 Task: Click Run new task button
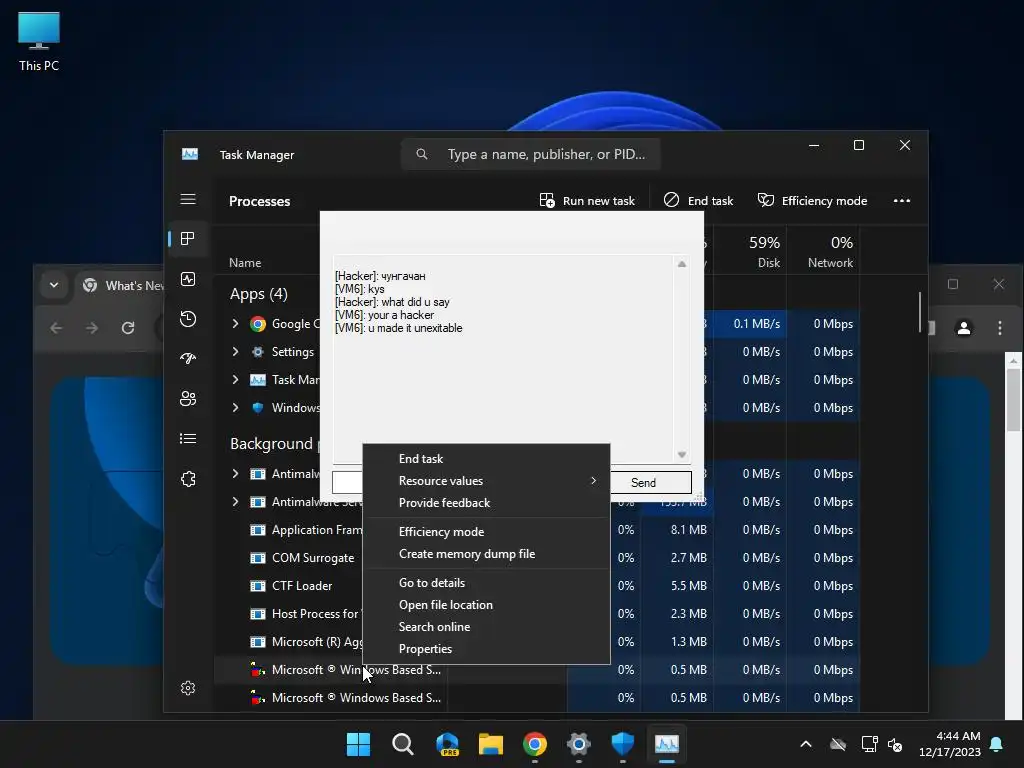(587, 200)
